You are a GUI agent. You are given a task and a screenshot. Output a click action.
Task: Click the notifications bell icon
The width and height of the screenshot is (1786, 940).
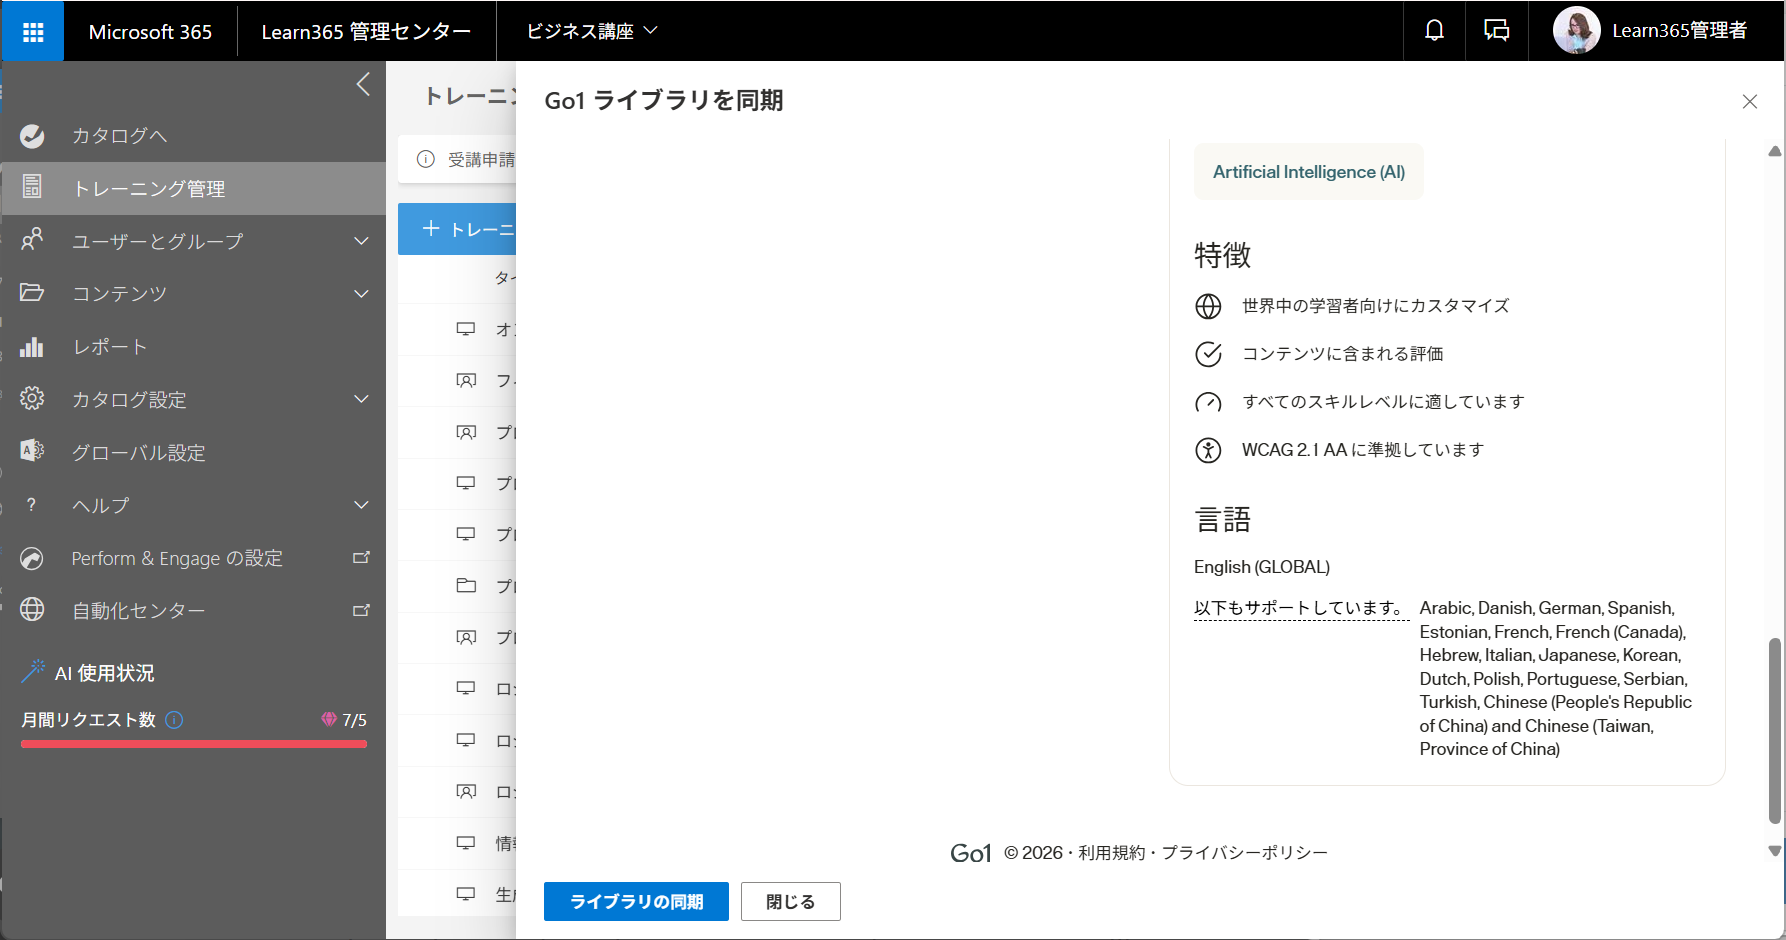(x=1434, y=31)
